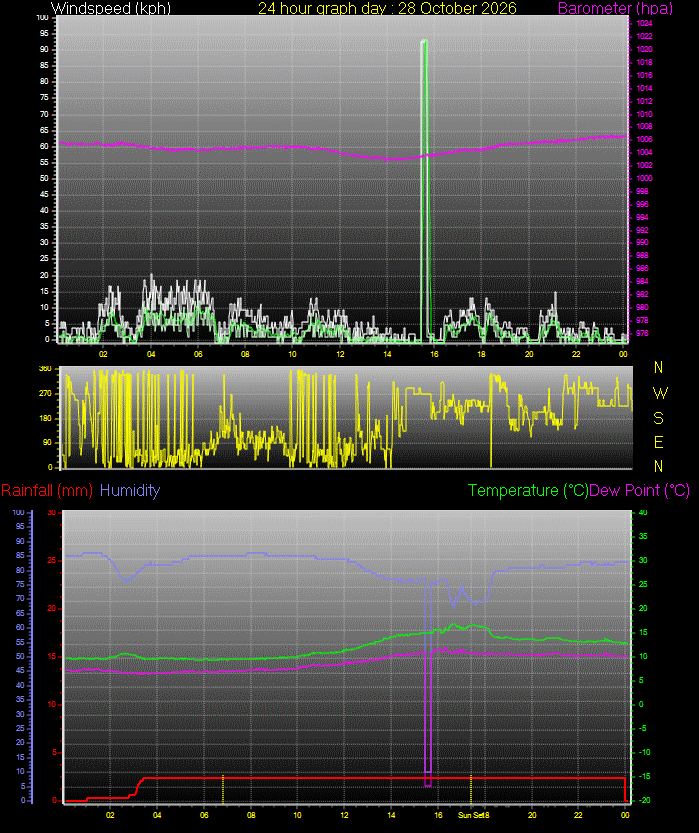Click the yellow sunset dotted marker line
The image size is (699, 833).
471,789
